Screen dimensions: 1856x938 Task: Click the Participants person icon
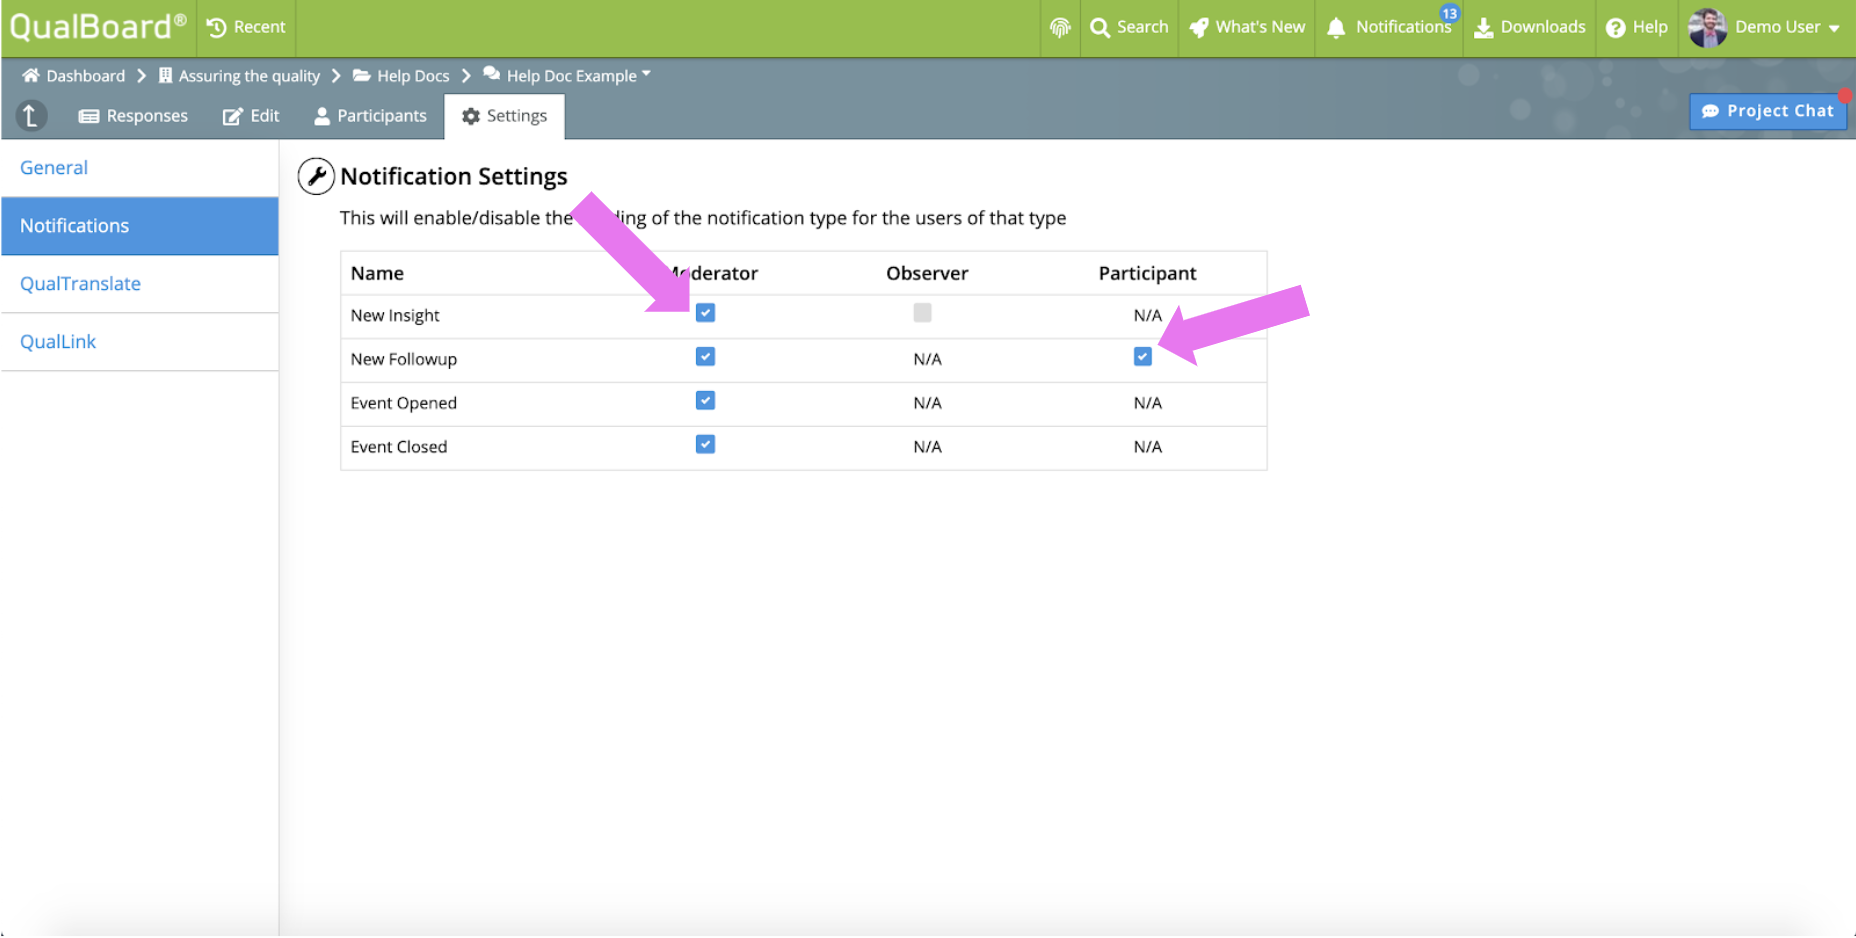[322, 116]
